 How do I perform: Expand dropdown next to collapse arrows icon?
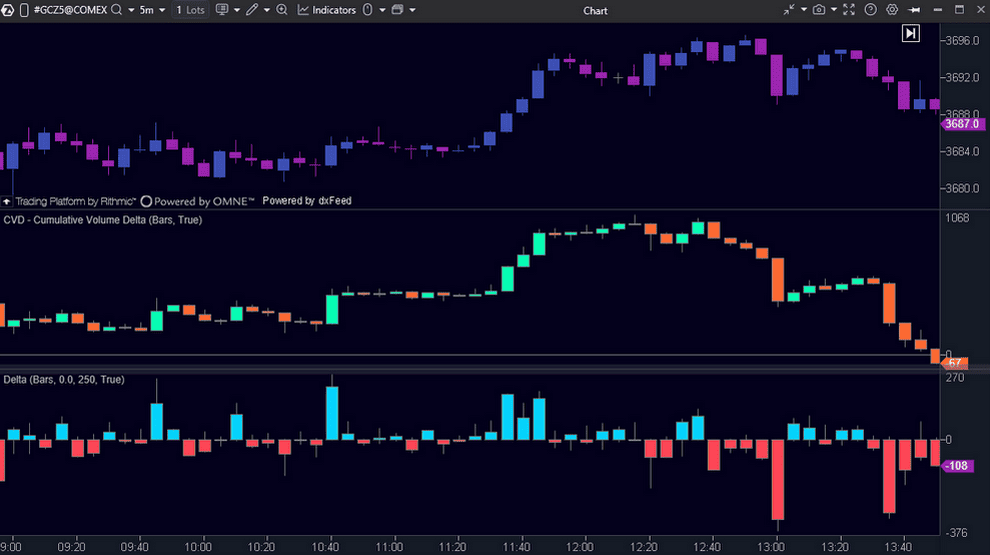point(804,10)
